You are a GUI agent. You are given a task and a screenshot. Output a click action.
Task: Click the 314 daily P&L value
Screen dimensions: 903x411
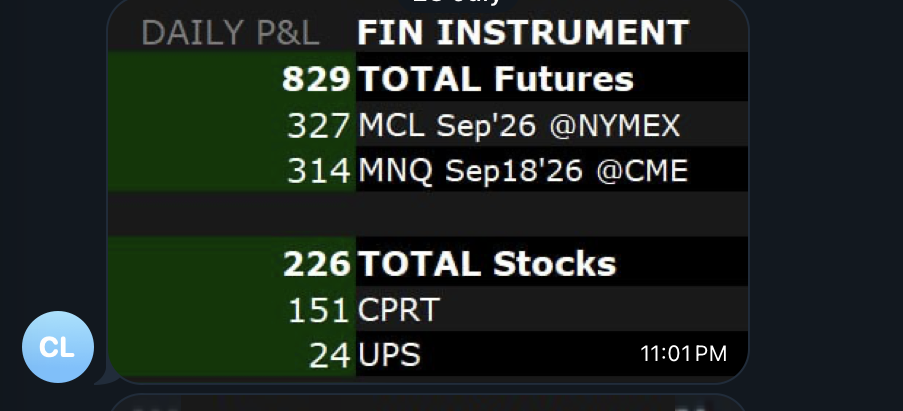coord(318,171)
